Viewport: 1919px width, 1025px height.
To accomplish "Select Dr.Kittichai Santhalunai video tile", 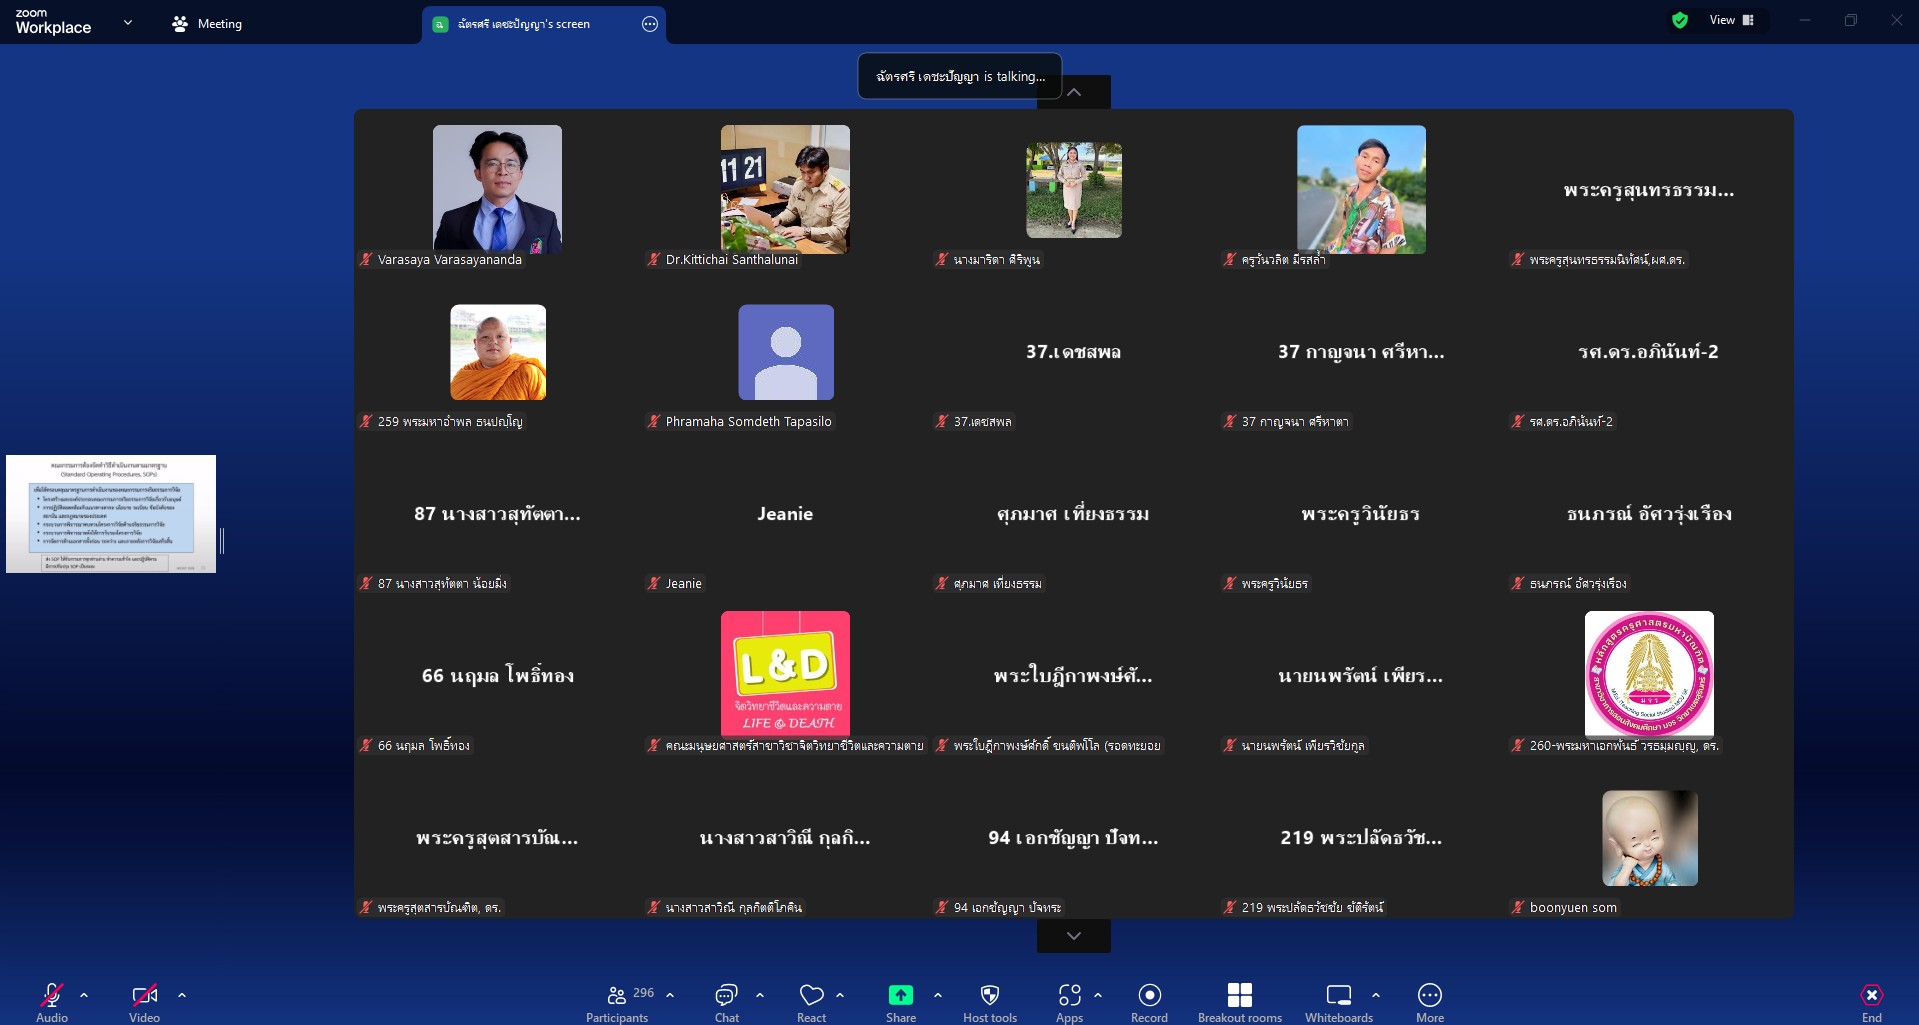I will (x=785, y=189).
